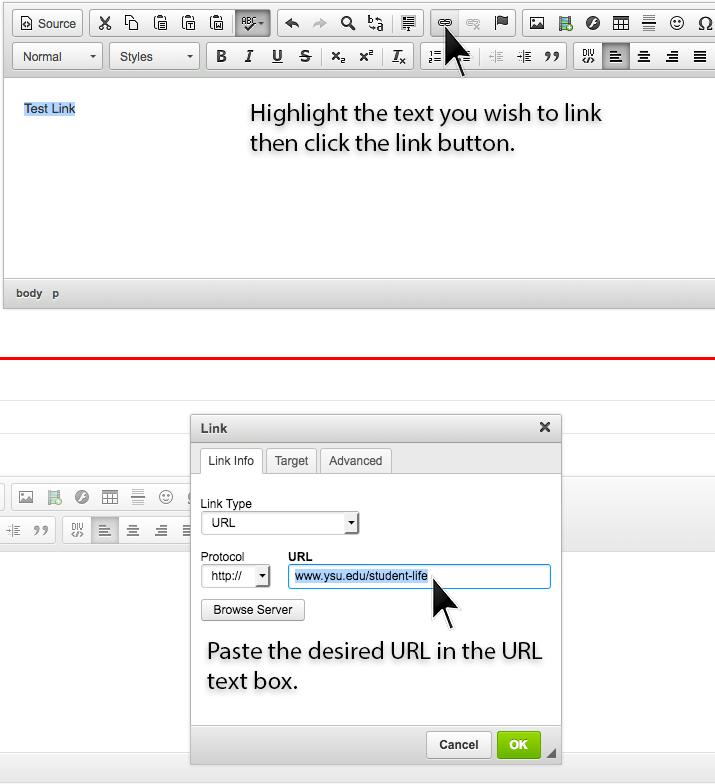Switch to the Target tab
715x784 pixels.
coord(292,460)
